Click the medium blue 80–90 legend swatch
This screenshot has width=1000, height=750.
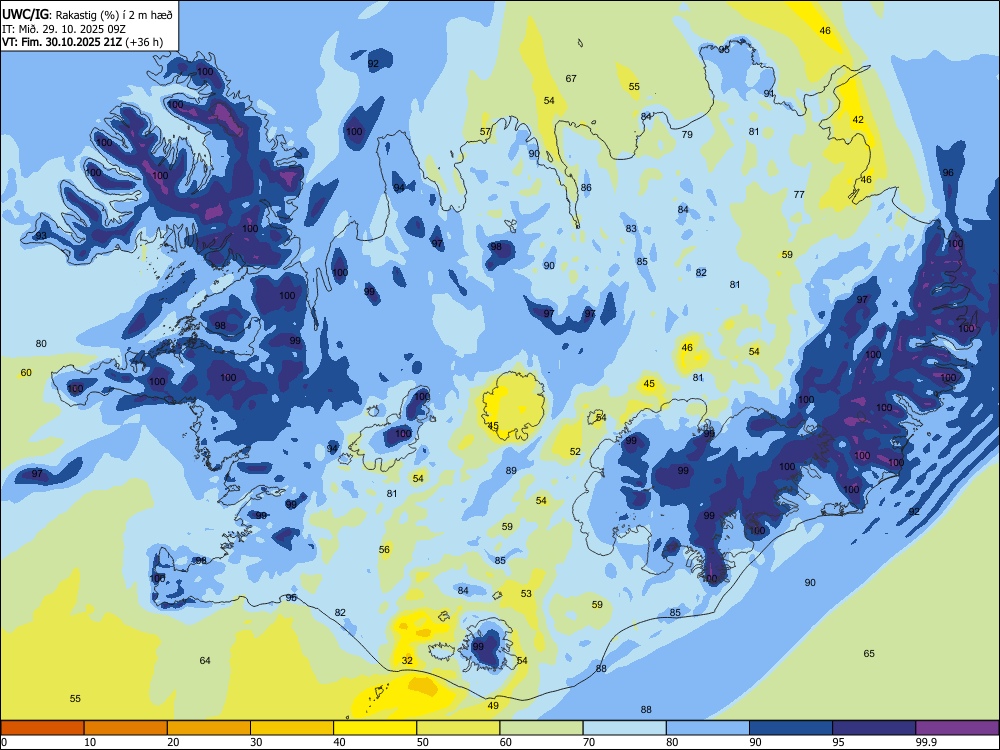point(708,728)
